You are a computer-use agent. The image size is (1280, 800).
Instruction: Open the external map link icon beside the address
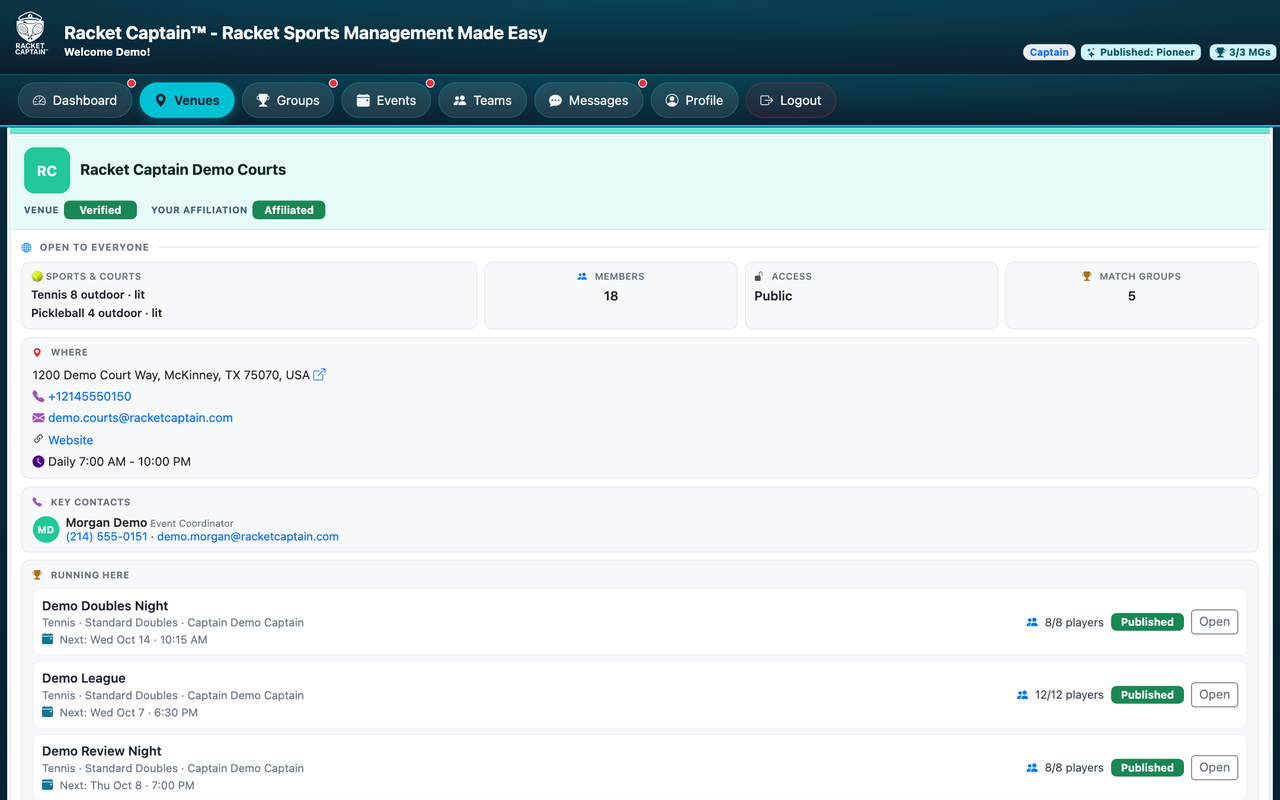pyautogui.click(x=320, y=375)
